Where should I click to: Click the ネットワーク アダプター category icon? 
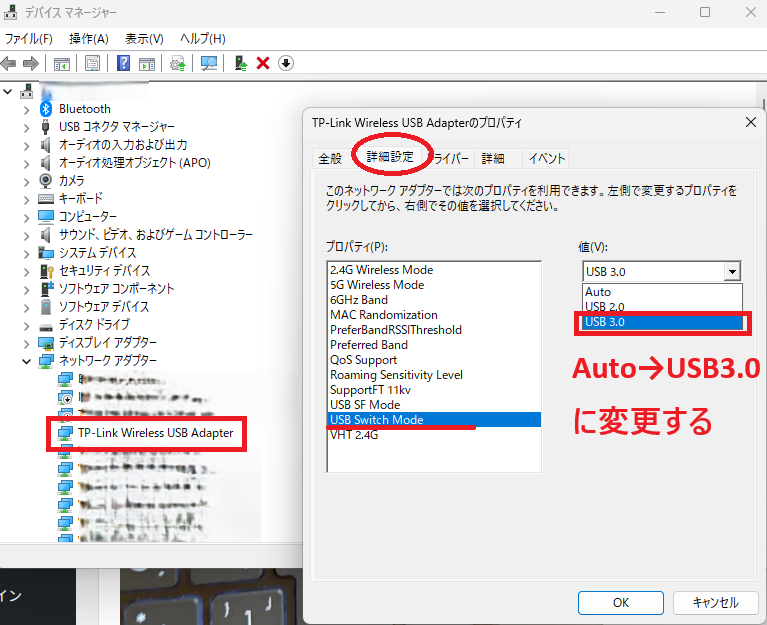click(x=46, y=361)
